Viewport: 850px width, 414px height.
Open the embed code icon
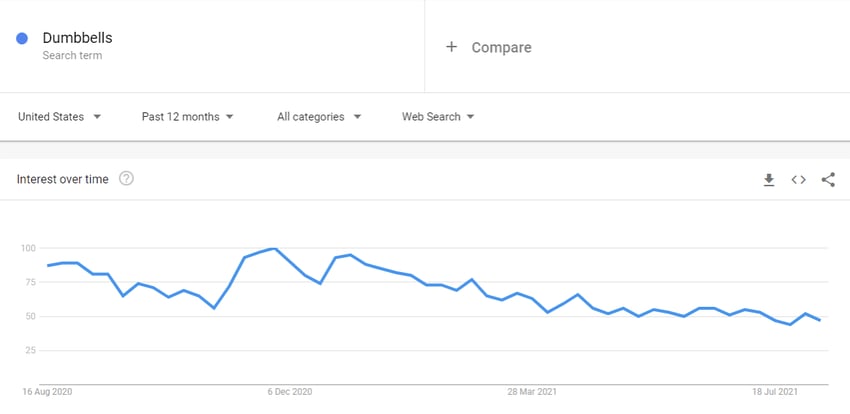(799, 179)
